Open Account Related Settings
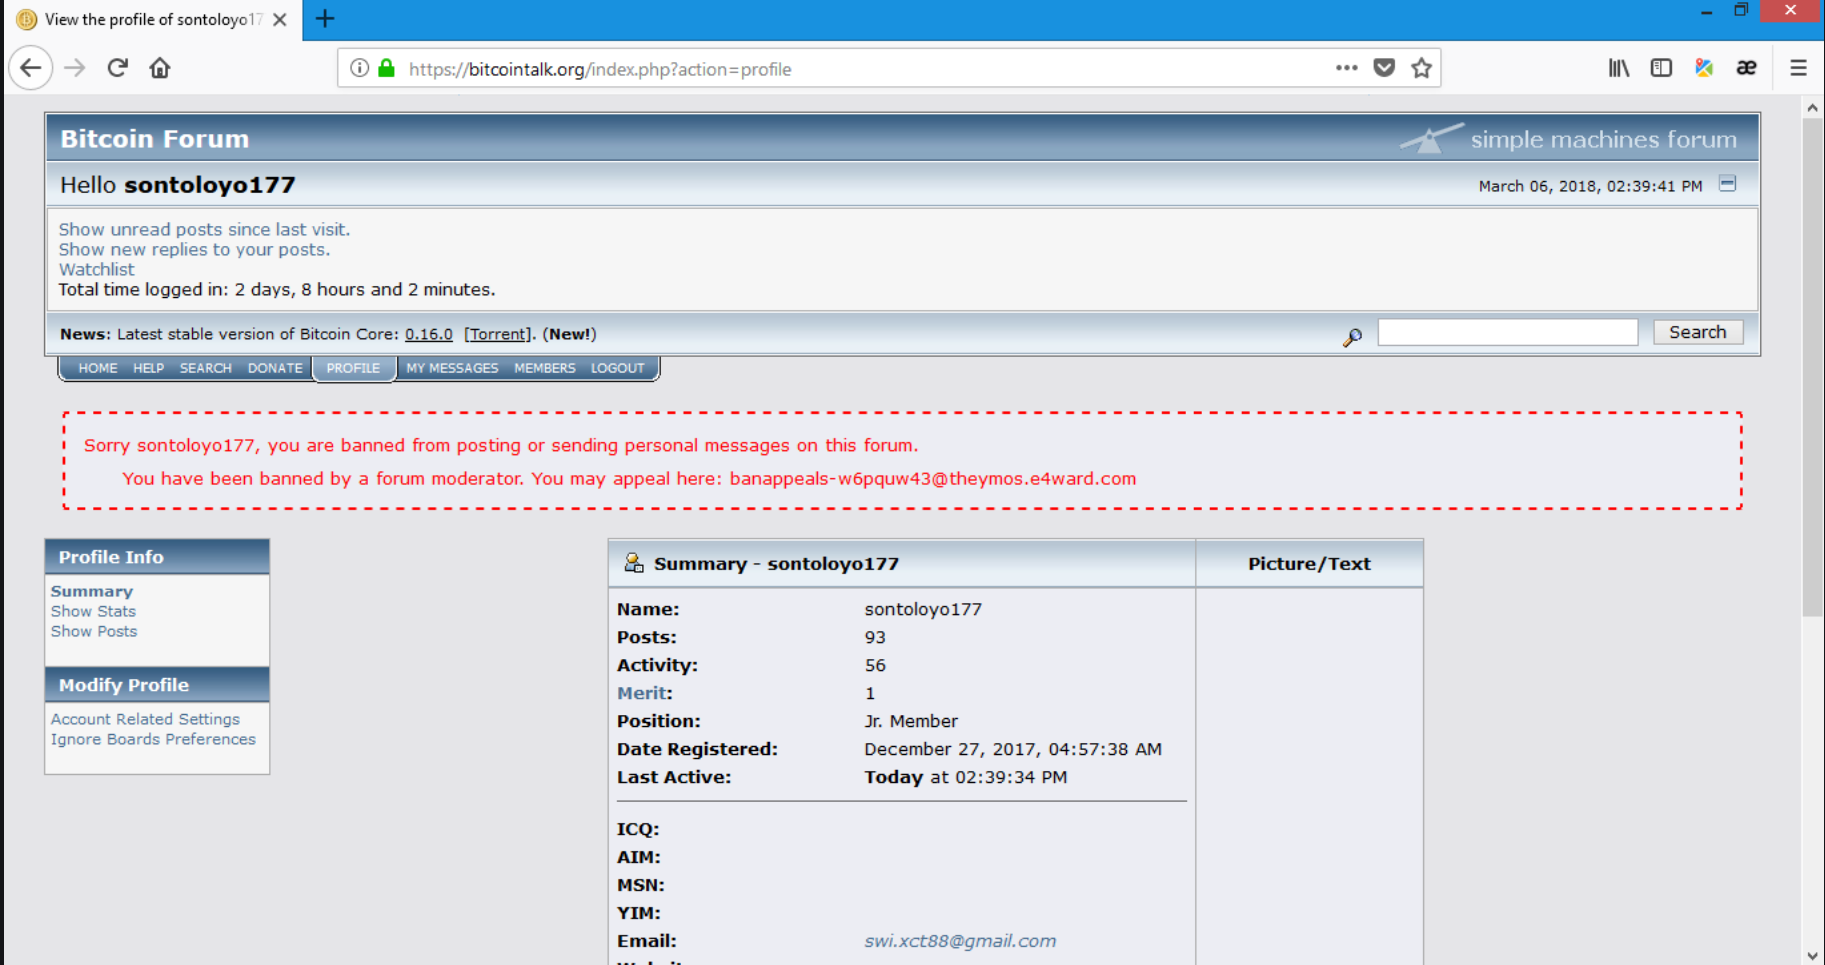 tap(145, 719)
